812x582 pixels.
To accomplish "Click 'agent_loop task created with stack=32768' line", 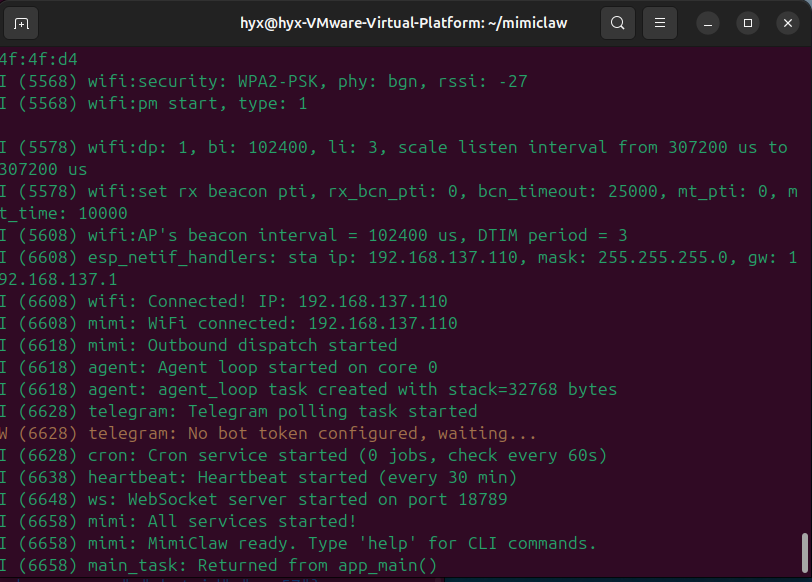I will [x=309, y=389].
